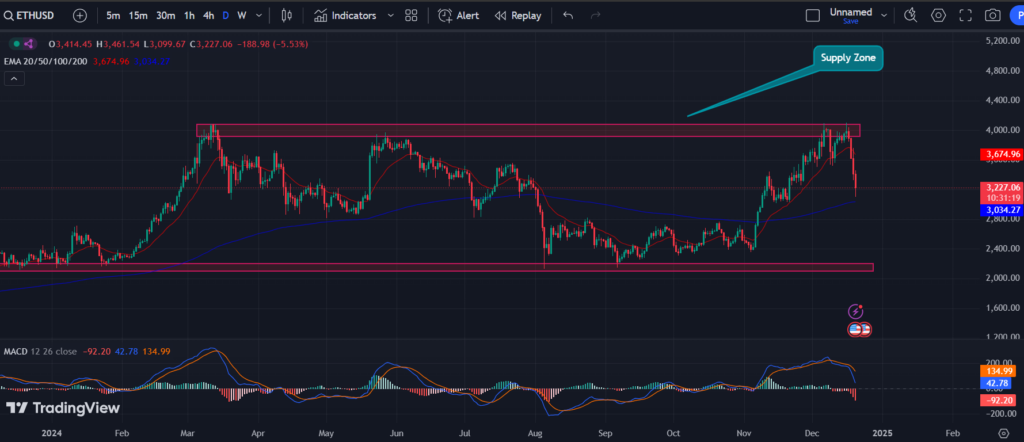Click the red 3,674.96 EMA price label

1000,155
